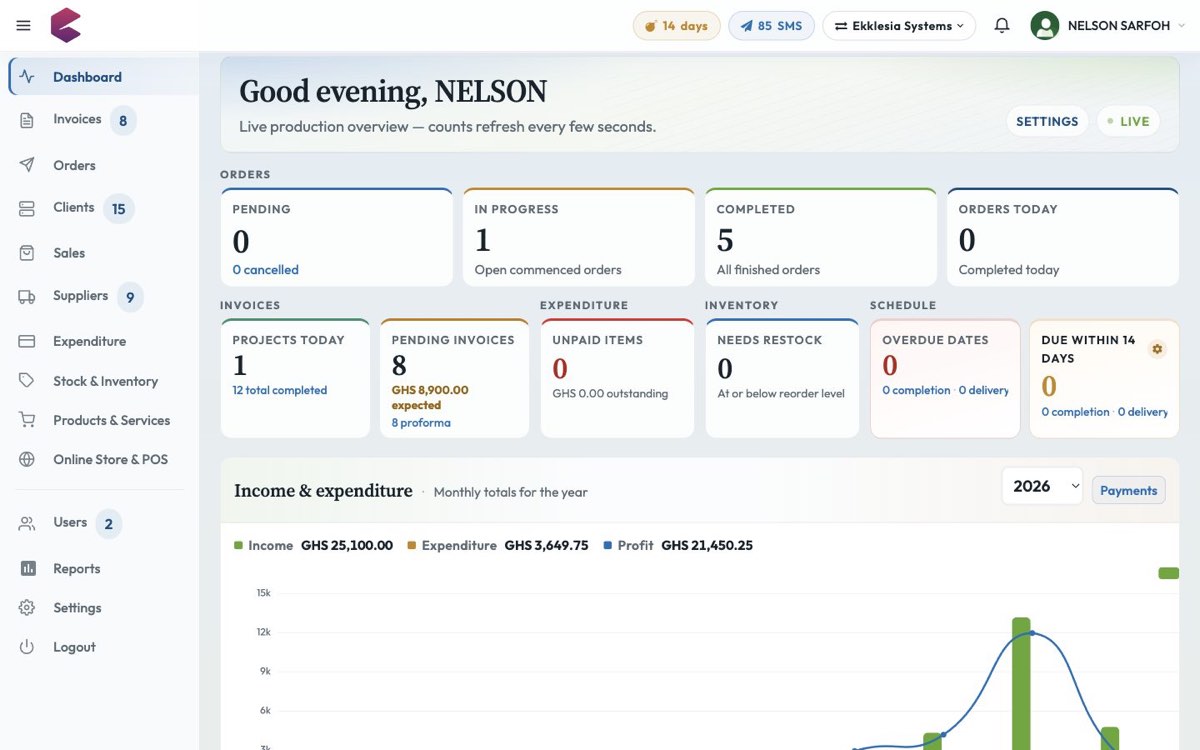Click the Stock & Inventory tag icon
The height and width of the screenshot is (750, 1200).
27,381
